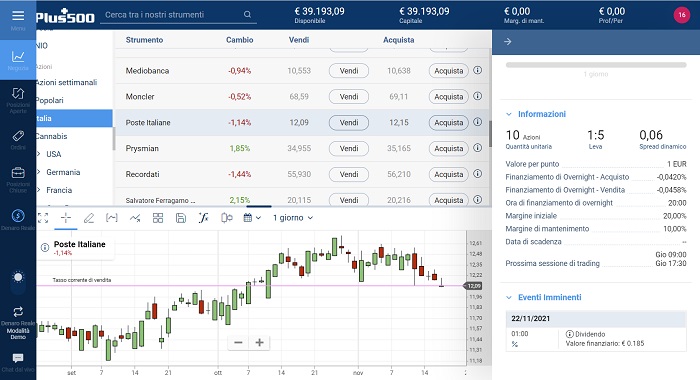Viewport: 700px width, 380px height.
Task: Zoom out the chart with minus button
Action: [x=238, y=342]
